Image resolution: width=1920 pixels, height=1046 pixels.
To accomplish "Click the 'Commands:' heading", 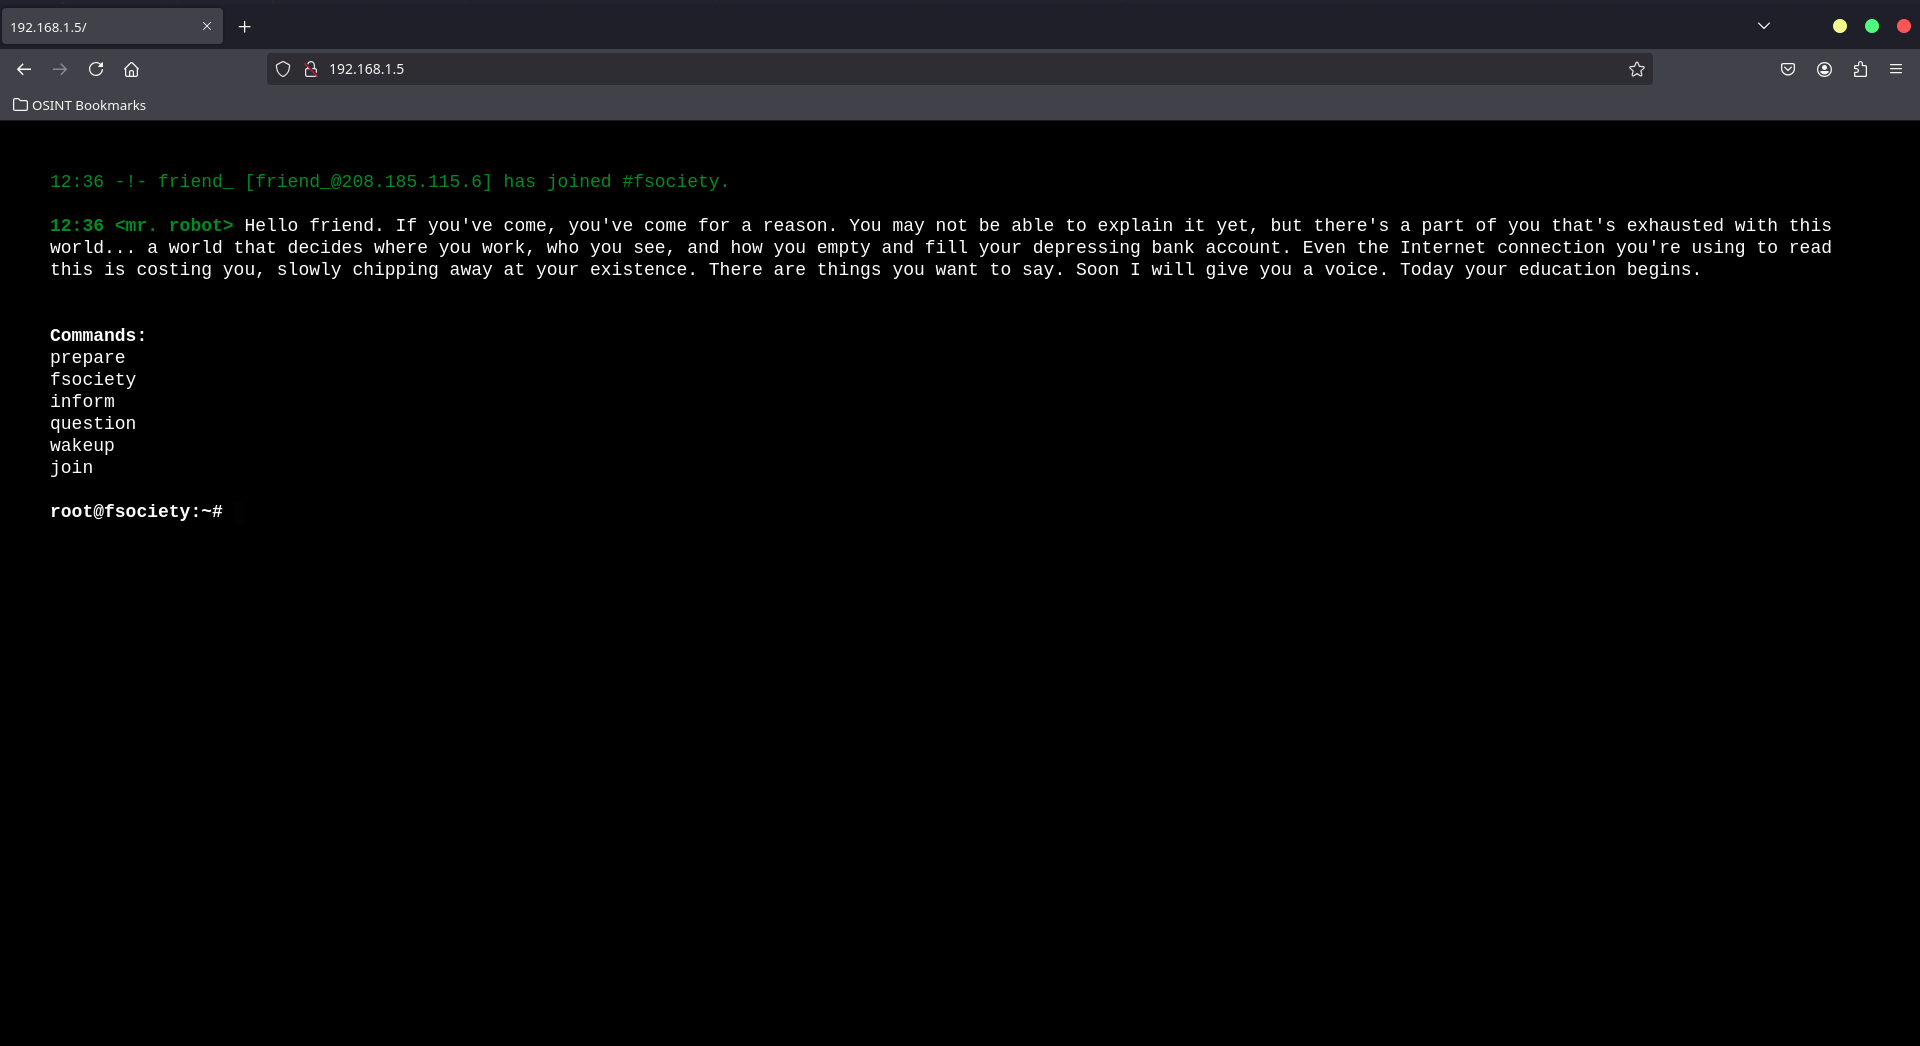I will [98, 336].
